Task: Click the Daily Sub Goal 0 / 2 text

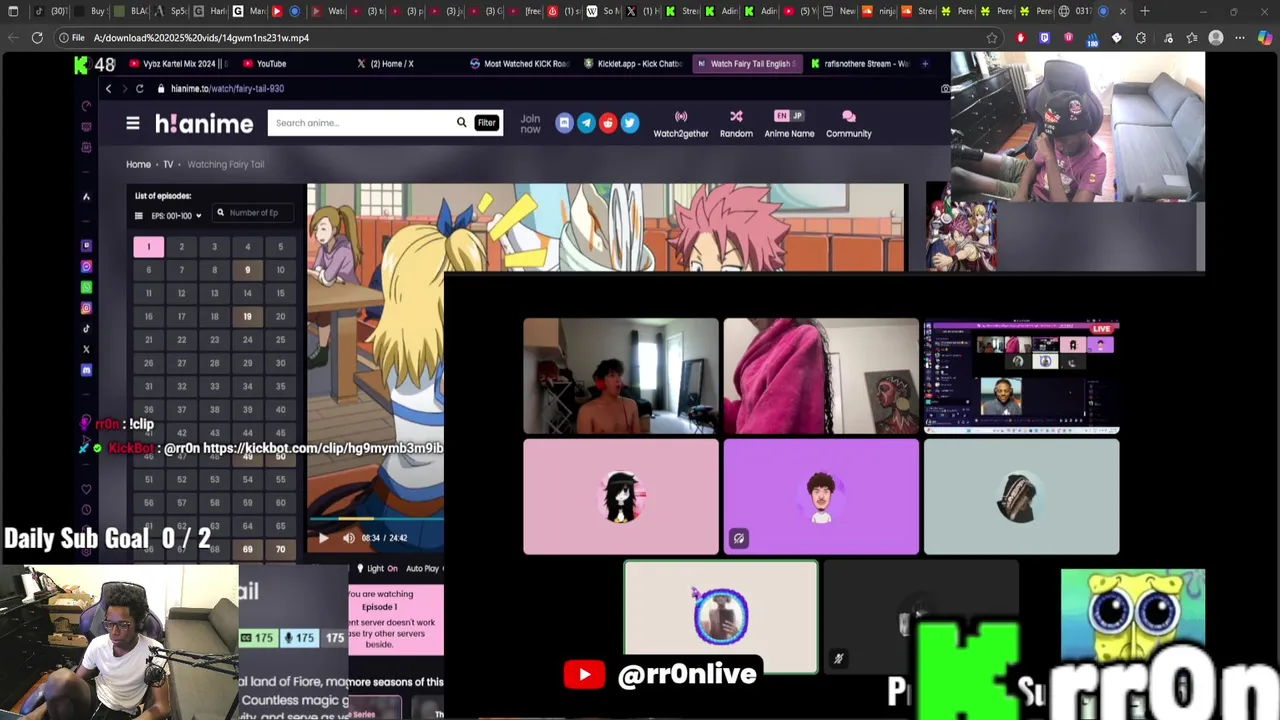Action: pos(108,538)
